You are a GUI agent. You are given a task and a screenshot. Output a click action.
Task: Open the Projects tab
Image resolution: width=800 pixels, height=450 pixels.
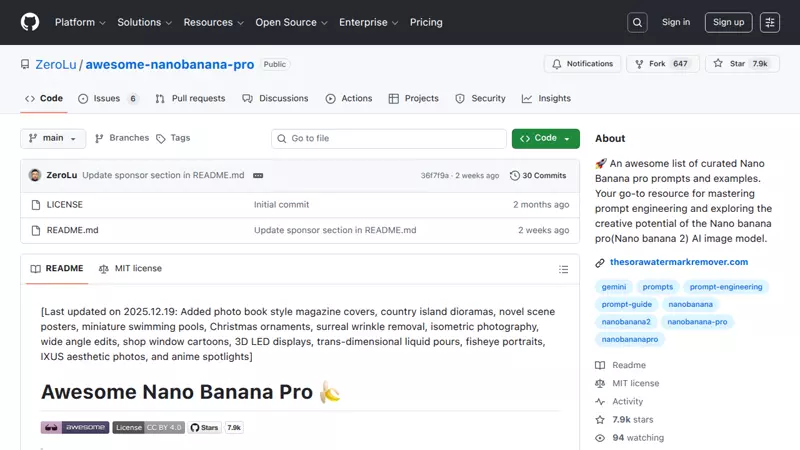(413, 98)
